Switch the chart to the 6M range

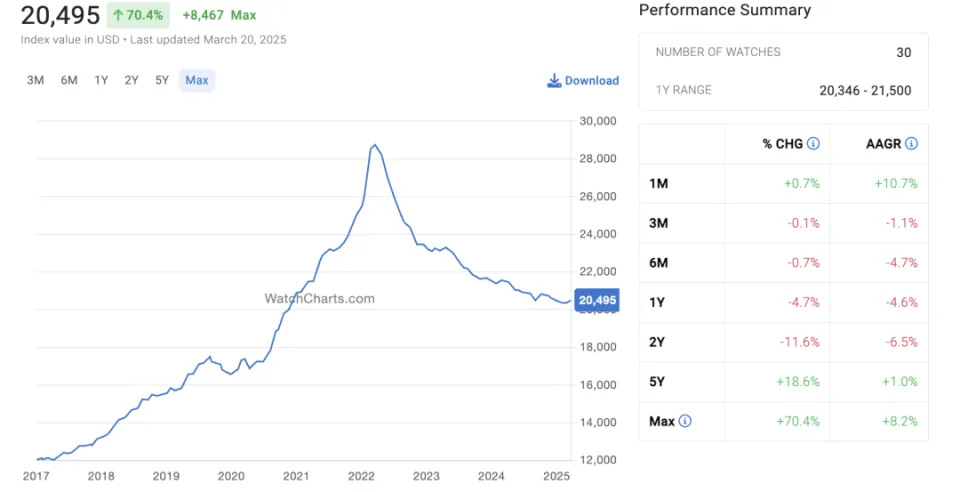click(x=69, y=80)
